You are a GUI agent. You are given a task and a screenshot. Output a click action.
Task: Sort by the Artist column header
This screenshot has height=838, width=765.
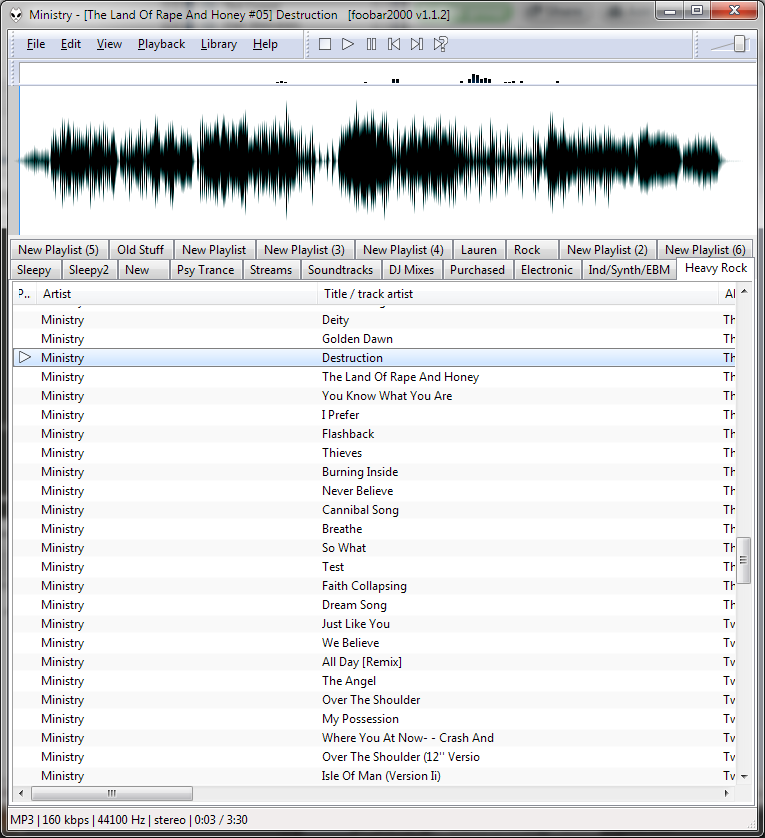177,294
